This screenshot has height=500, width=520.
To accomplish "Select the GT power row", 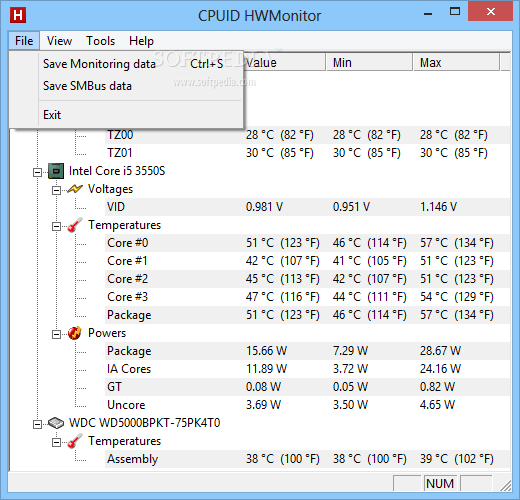I will 307,387.
